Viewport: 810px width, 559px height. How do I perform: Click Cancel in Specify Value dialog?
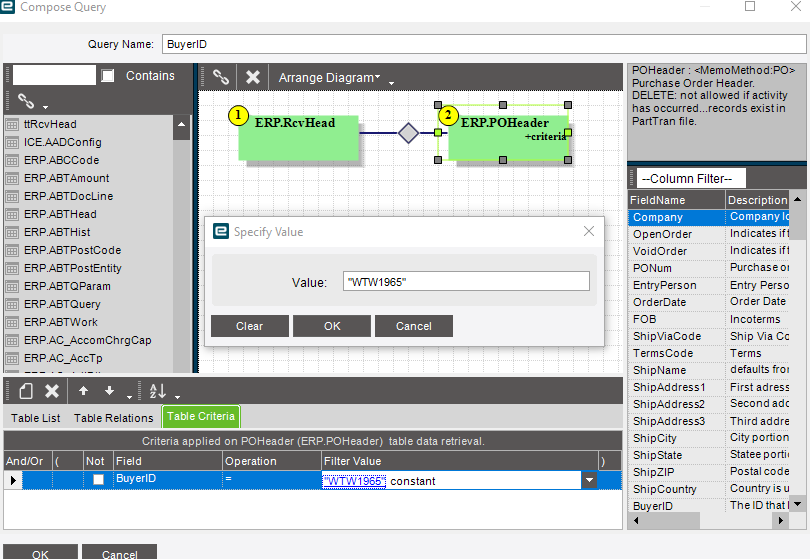click(x=414, y=326)
